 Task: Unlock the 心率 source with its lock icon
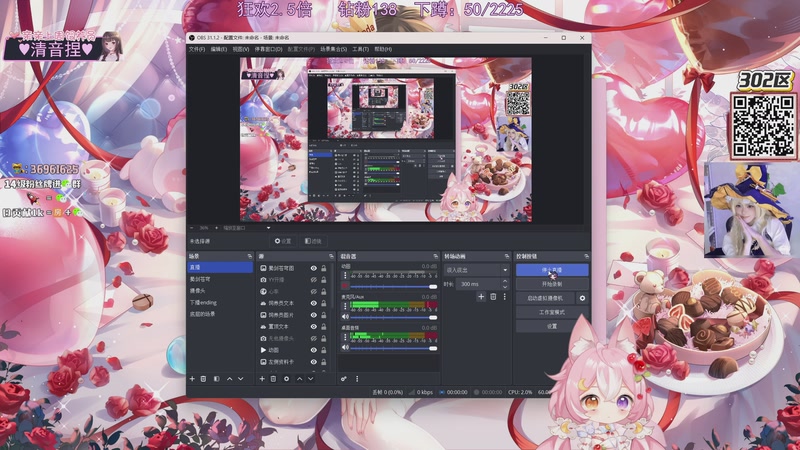pyautogui.click(x=323, y=291)
